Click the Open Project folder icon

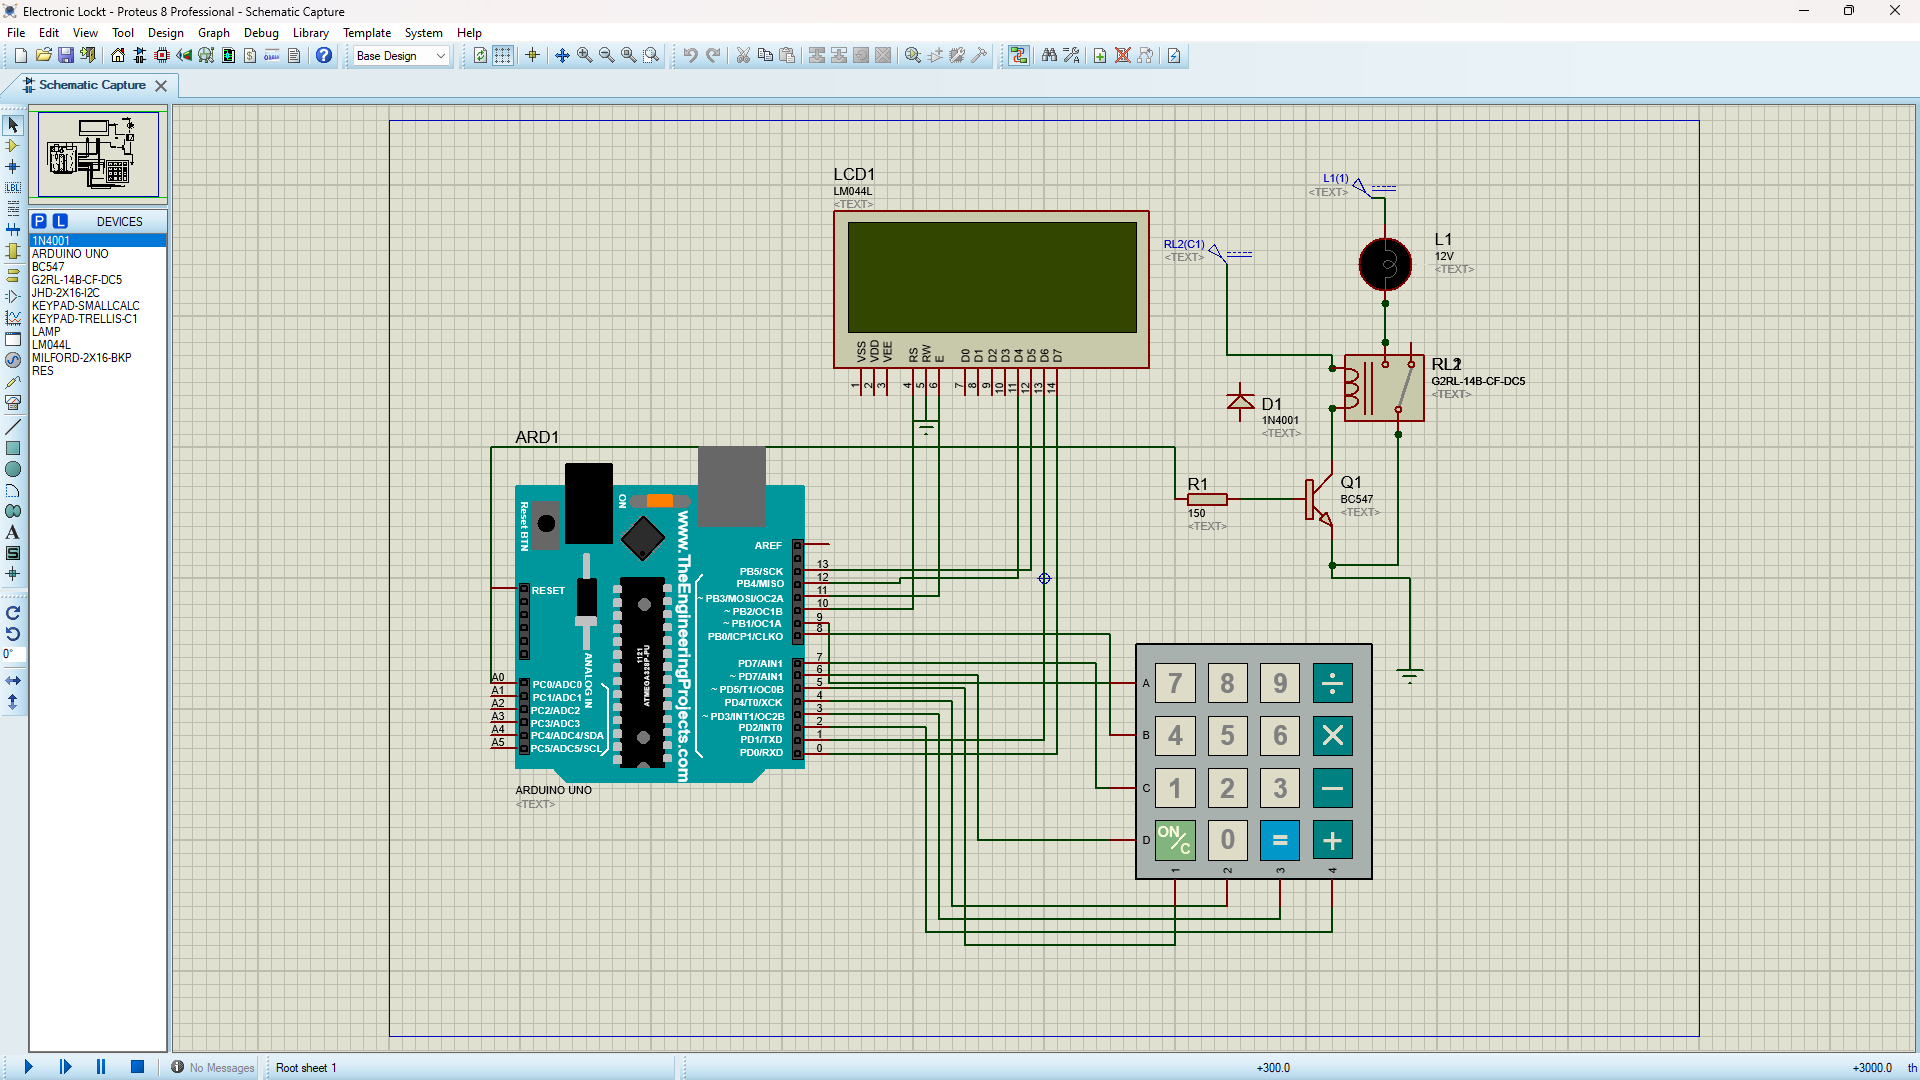tap(43, 55)
